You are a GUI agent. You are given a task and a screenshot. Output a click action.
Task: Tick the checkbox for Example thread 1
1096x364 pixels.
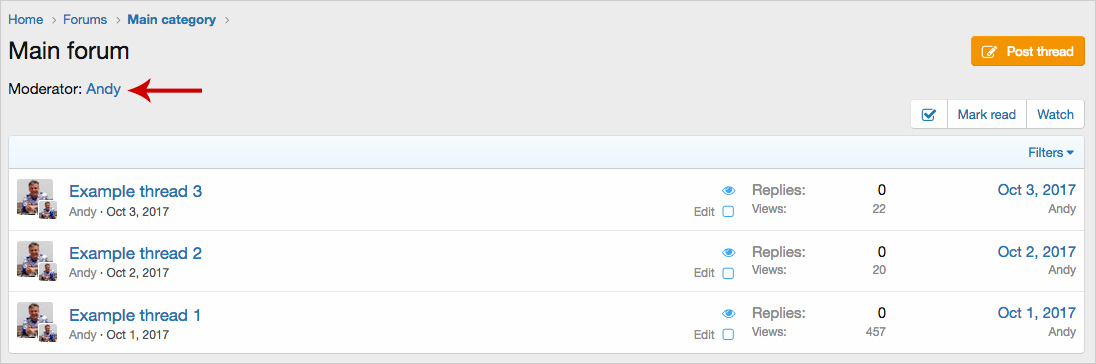(728, 335)
